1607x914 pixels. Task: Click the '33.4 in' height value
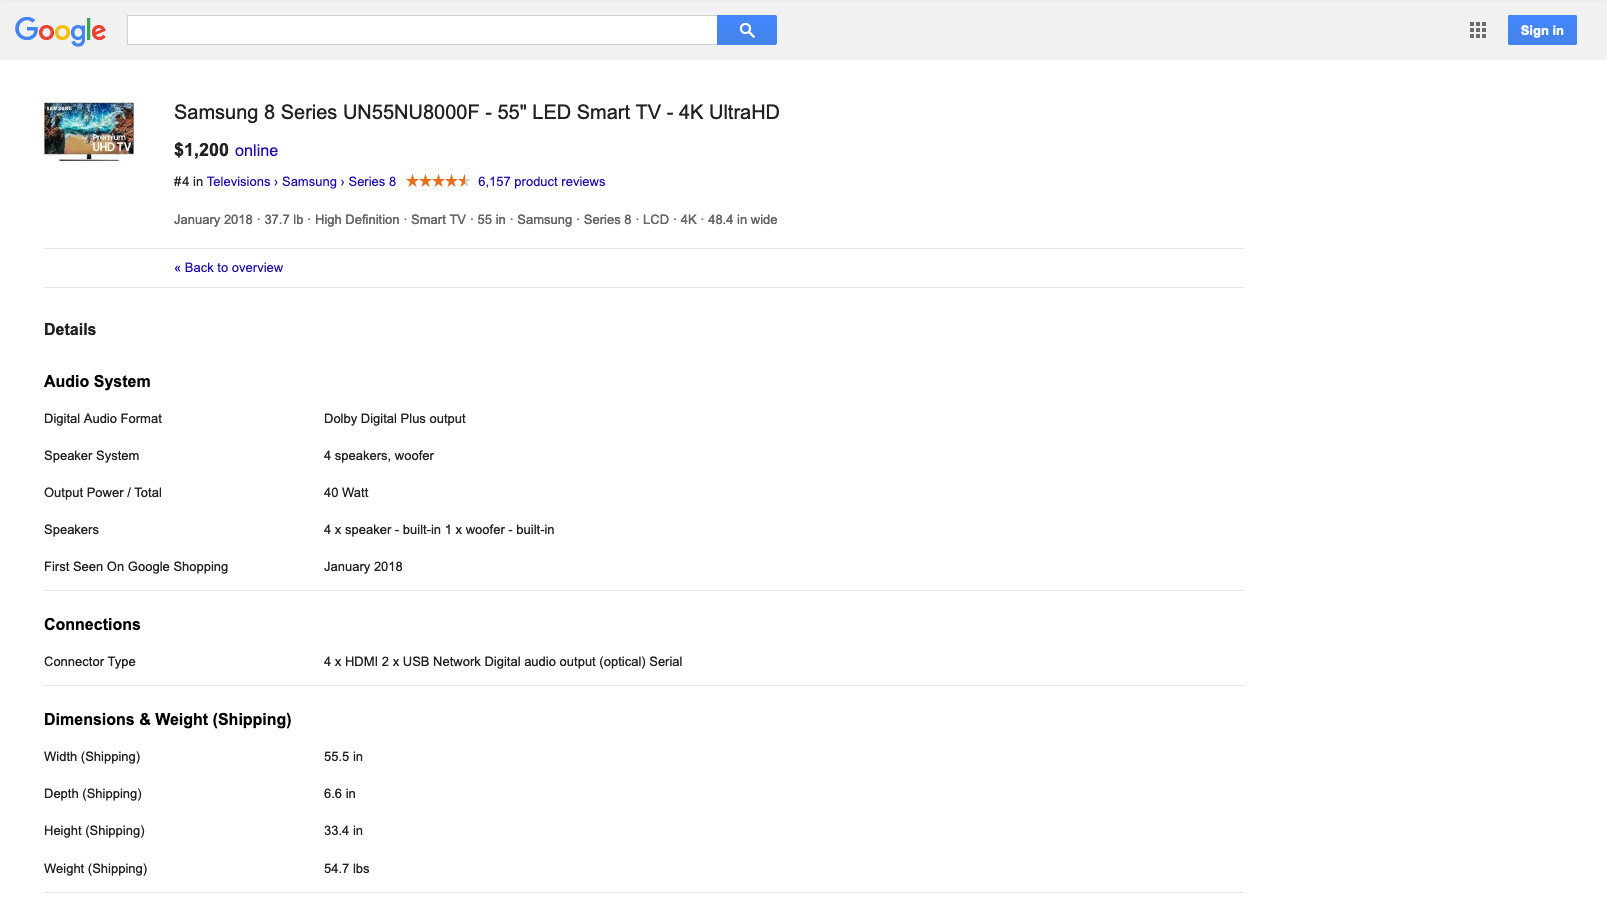point(343,830)
